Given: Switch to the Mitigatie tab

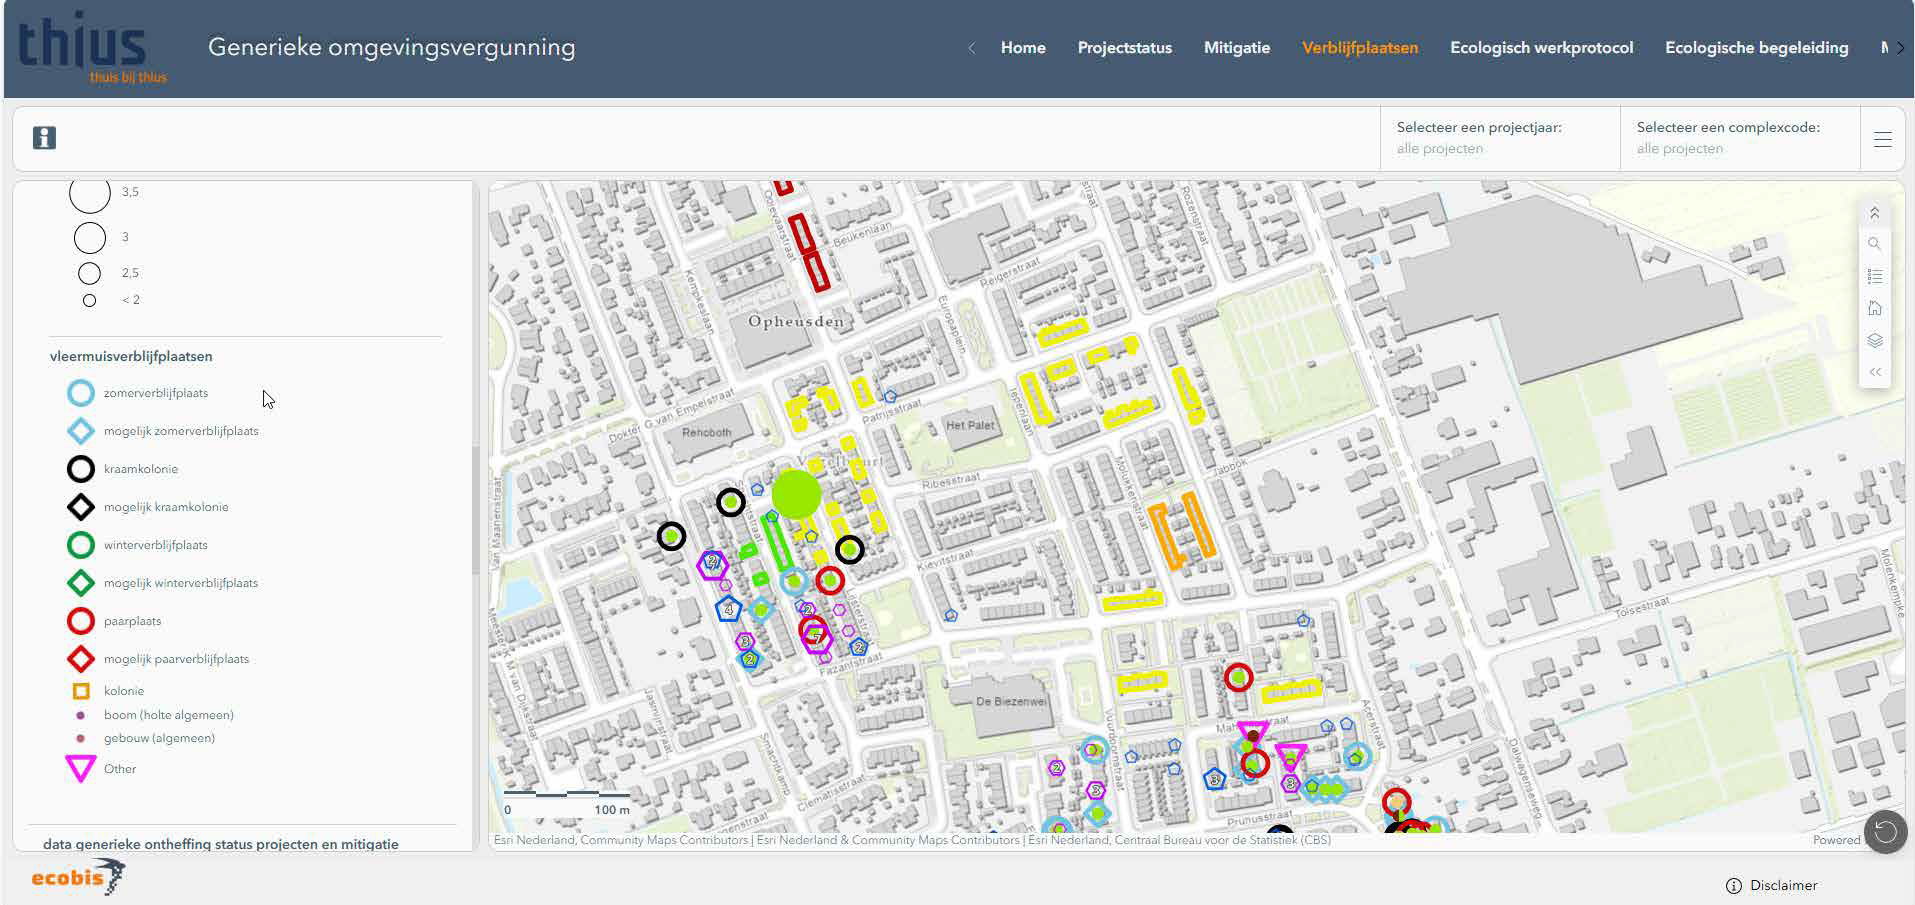Looking at the screenshot, I should tap(1236, 47).
